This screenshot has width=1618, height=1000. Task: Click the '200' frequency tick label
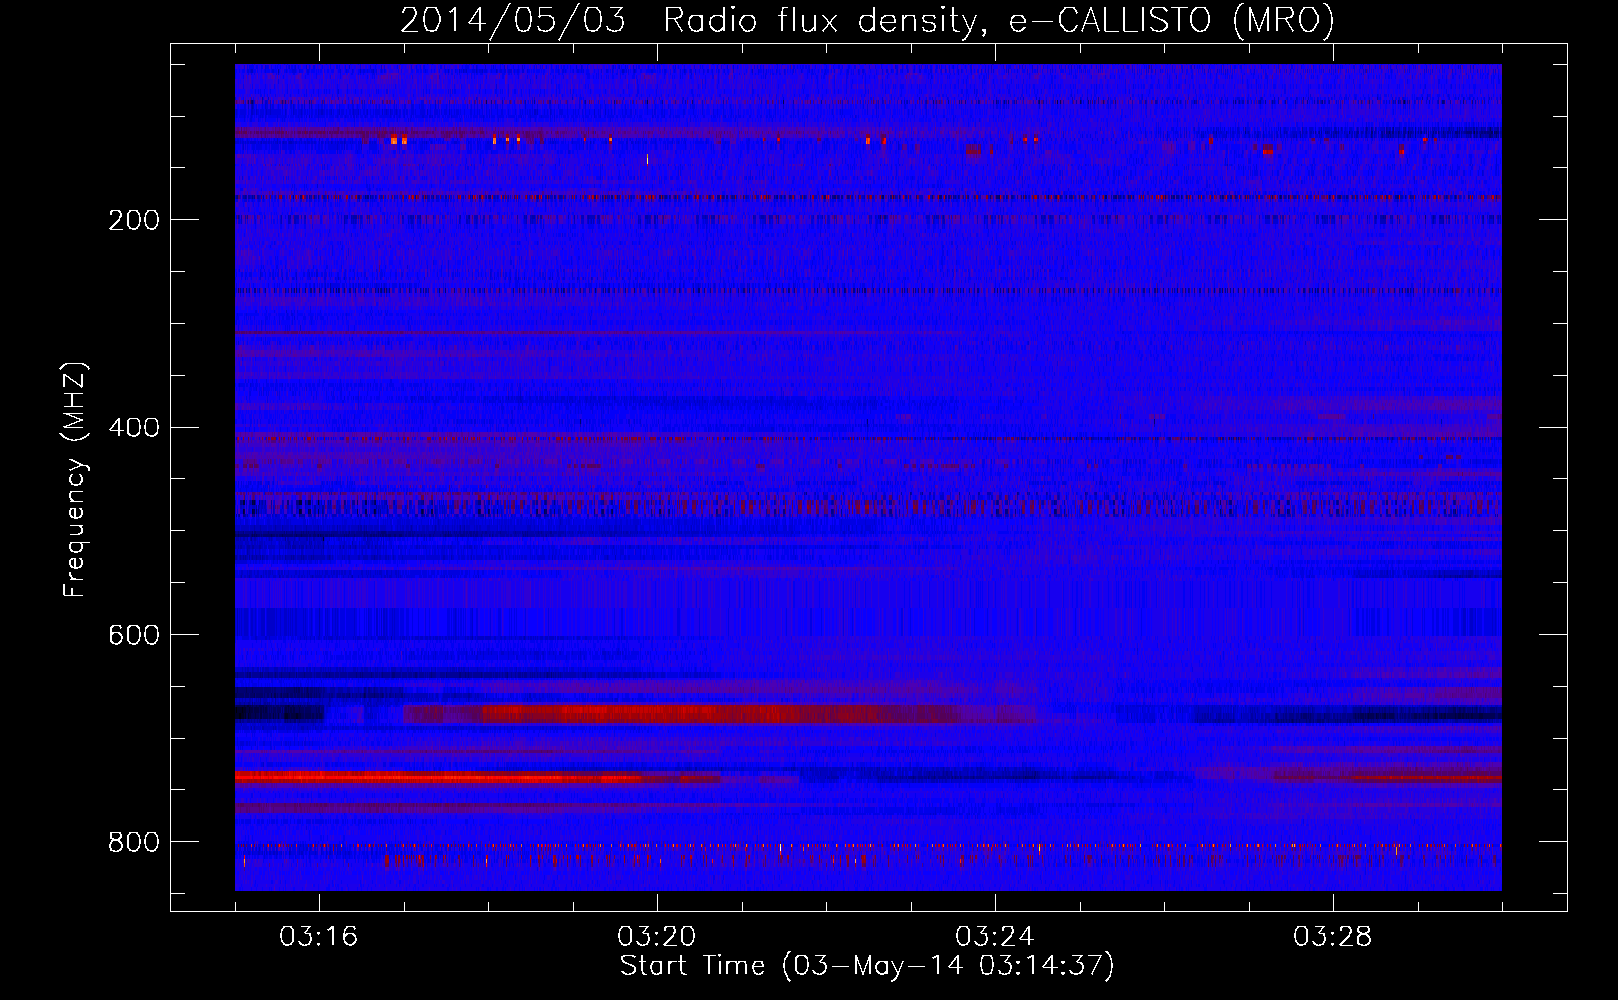(134, 220)
